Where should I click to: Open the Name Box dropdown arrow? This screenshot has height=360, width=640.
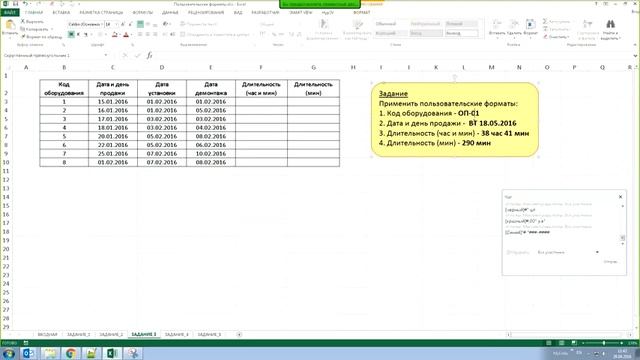106,55
